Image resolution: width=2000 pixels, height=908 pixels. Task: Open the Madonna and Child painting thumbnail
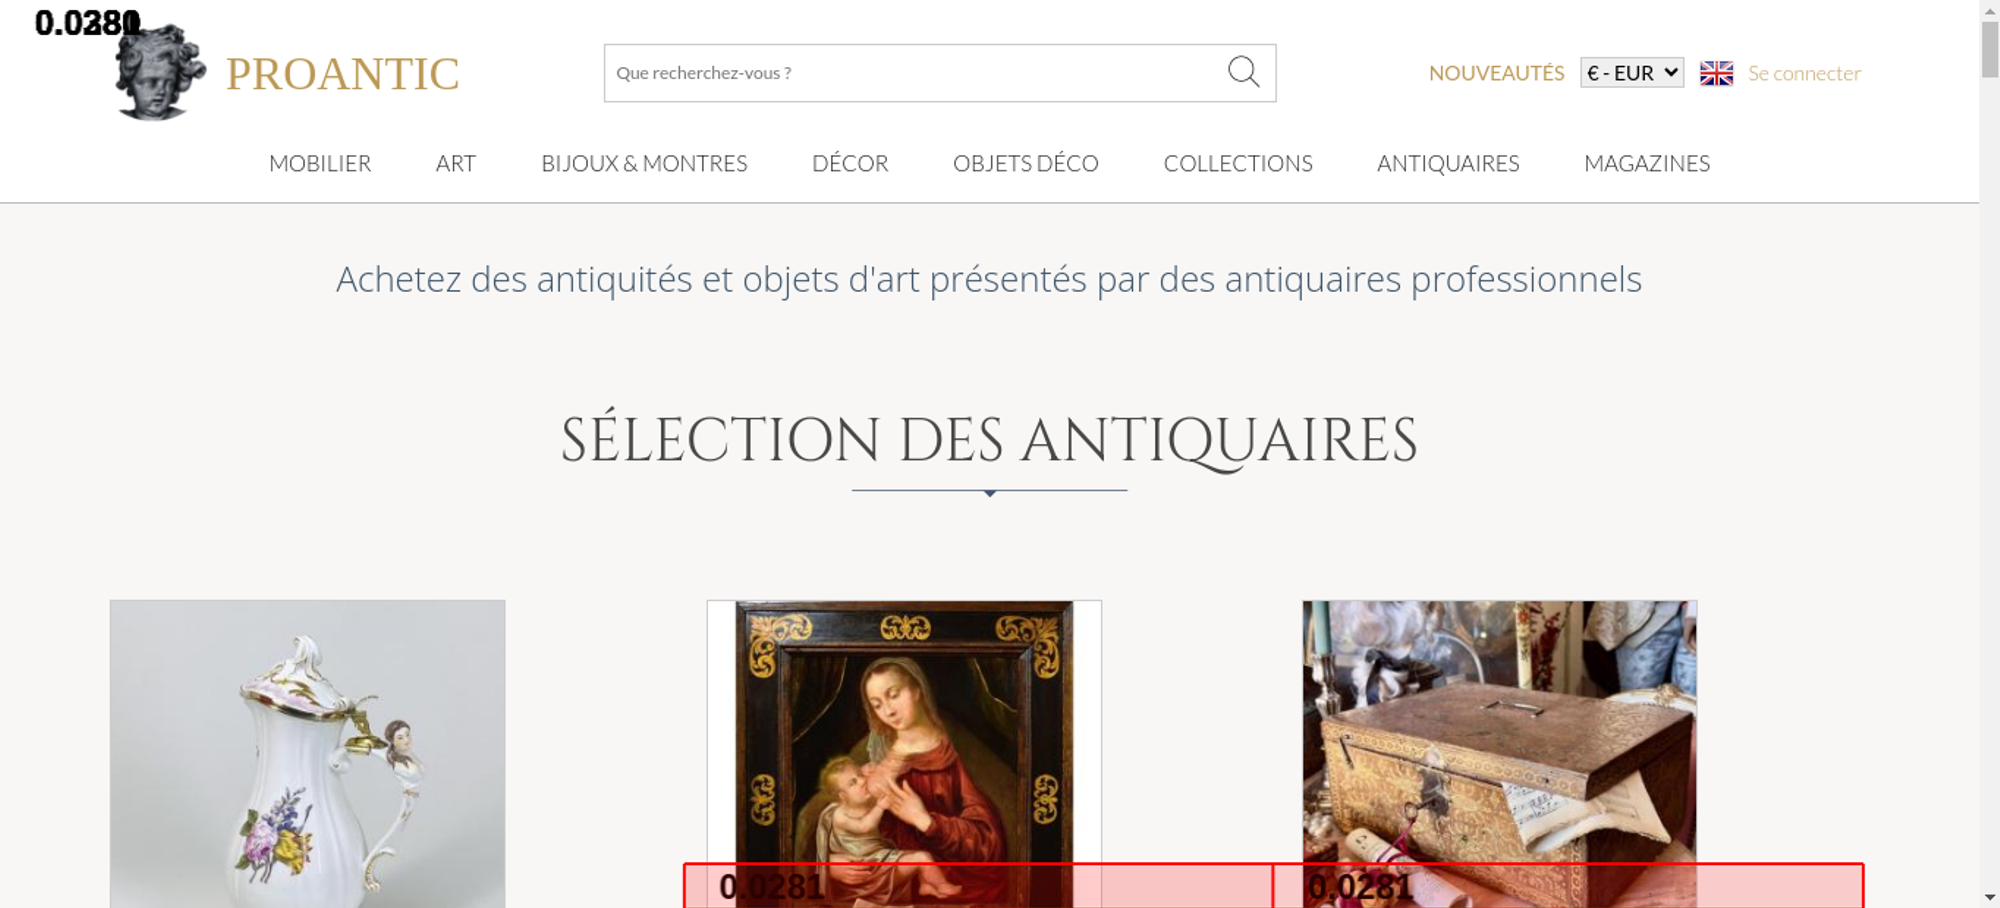904,730
